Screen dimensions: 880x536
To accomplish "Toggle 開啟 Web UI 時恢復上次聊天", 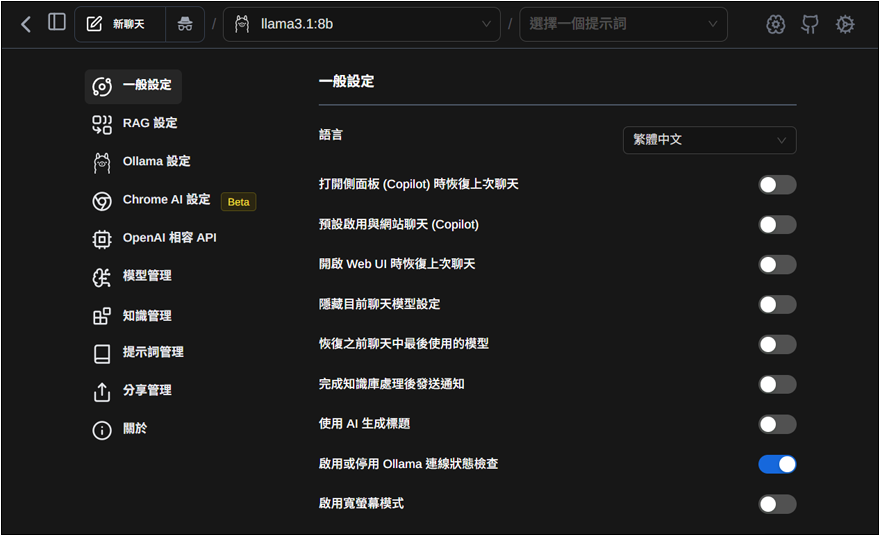I will pyautogui.click(x=777, y=264).
